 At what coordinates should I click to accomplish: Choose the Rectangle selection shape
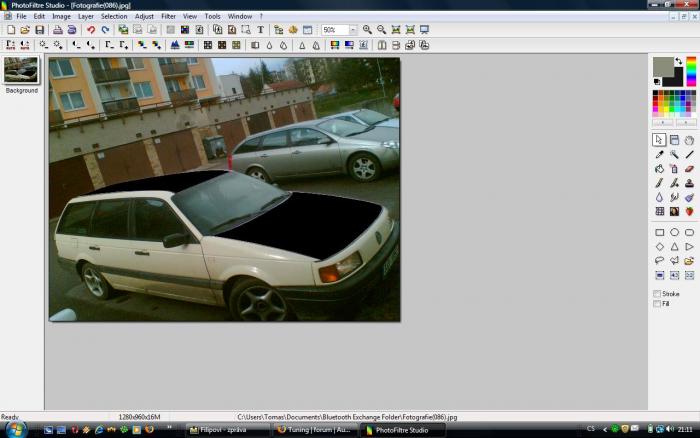659,232
